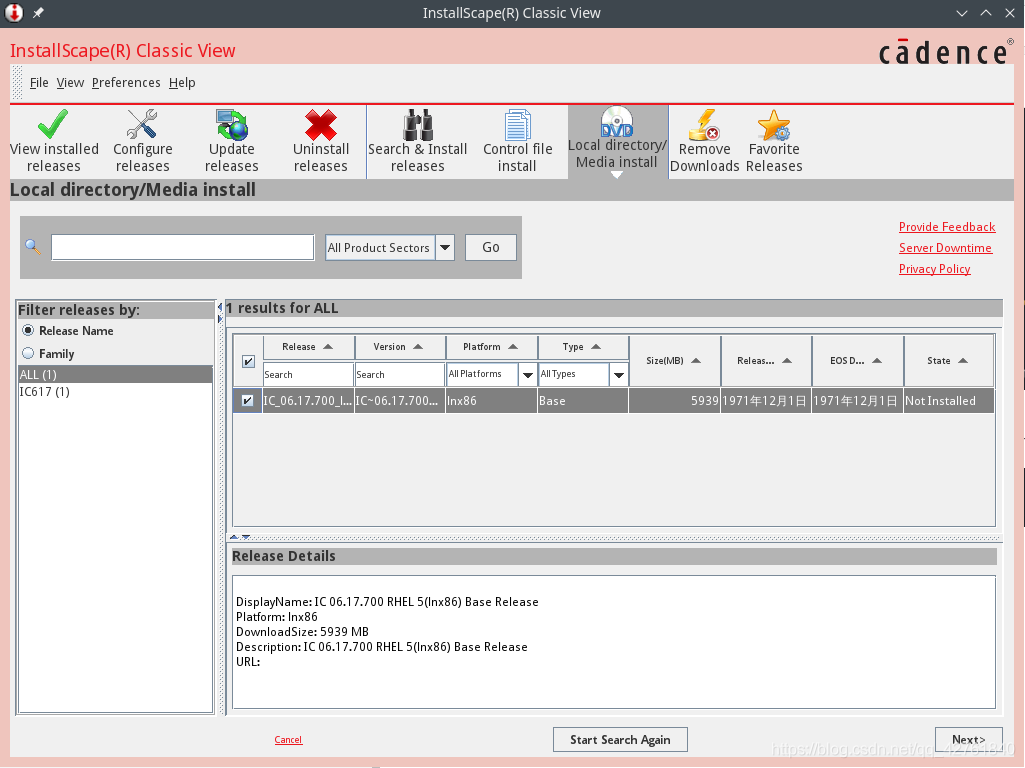Open the File menu

(39, 83)
